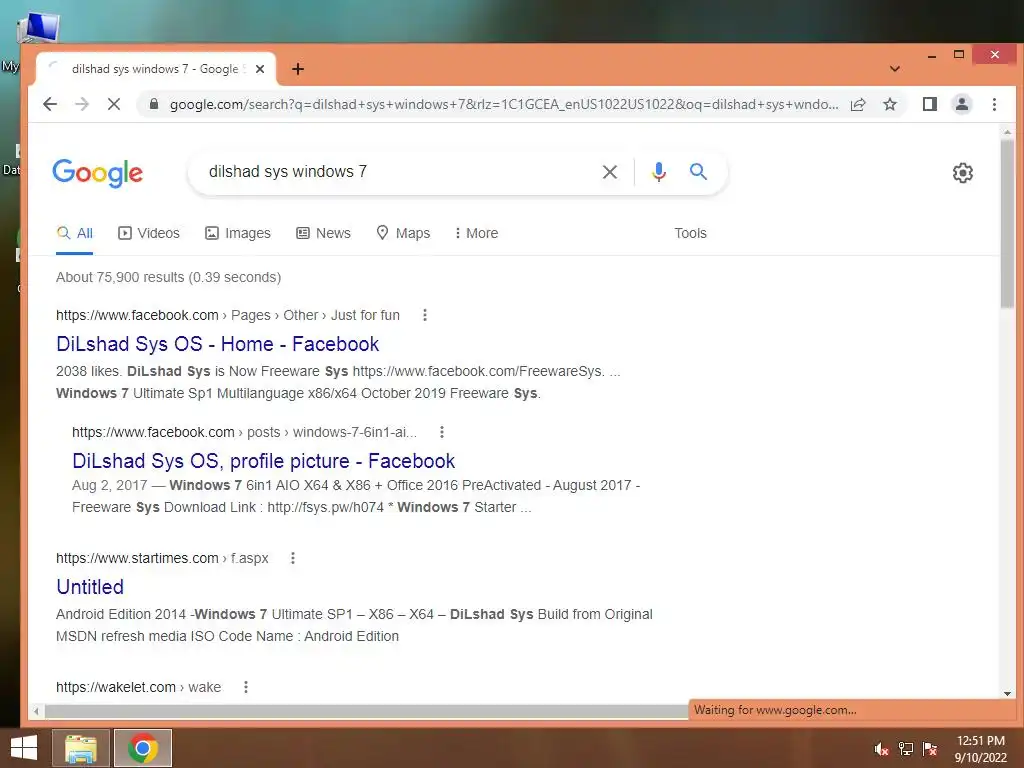Click the vertical scrollbar thumb
The image size is (1024, 768).
click(1007, 222)
